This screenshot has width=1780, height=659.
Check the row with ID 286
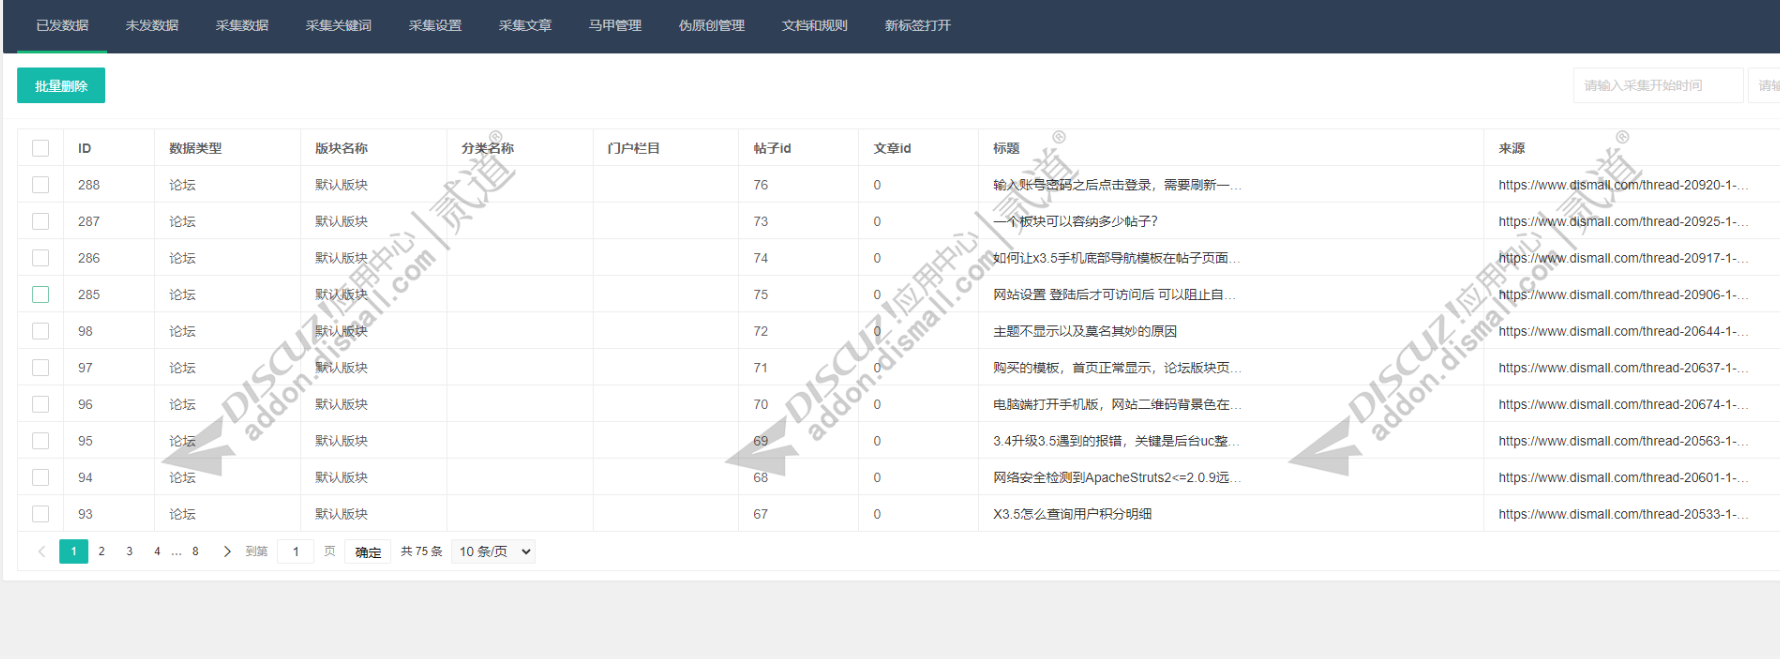click(40, 258)
